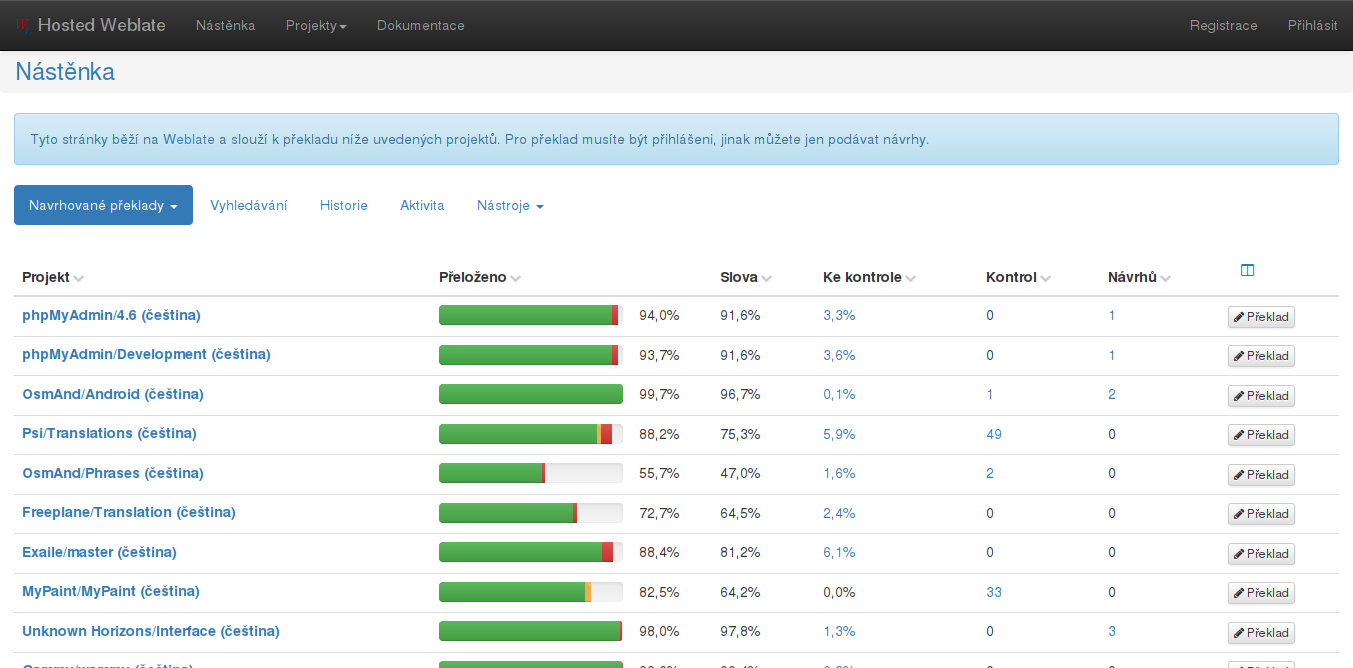Open 3,3% Ke kontrole for phpMyAdmin/4.6
This screenshot has height=668, width=1353.
[839, 315]
